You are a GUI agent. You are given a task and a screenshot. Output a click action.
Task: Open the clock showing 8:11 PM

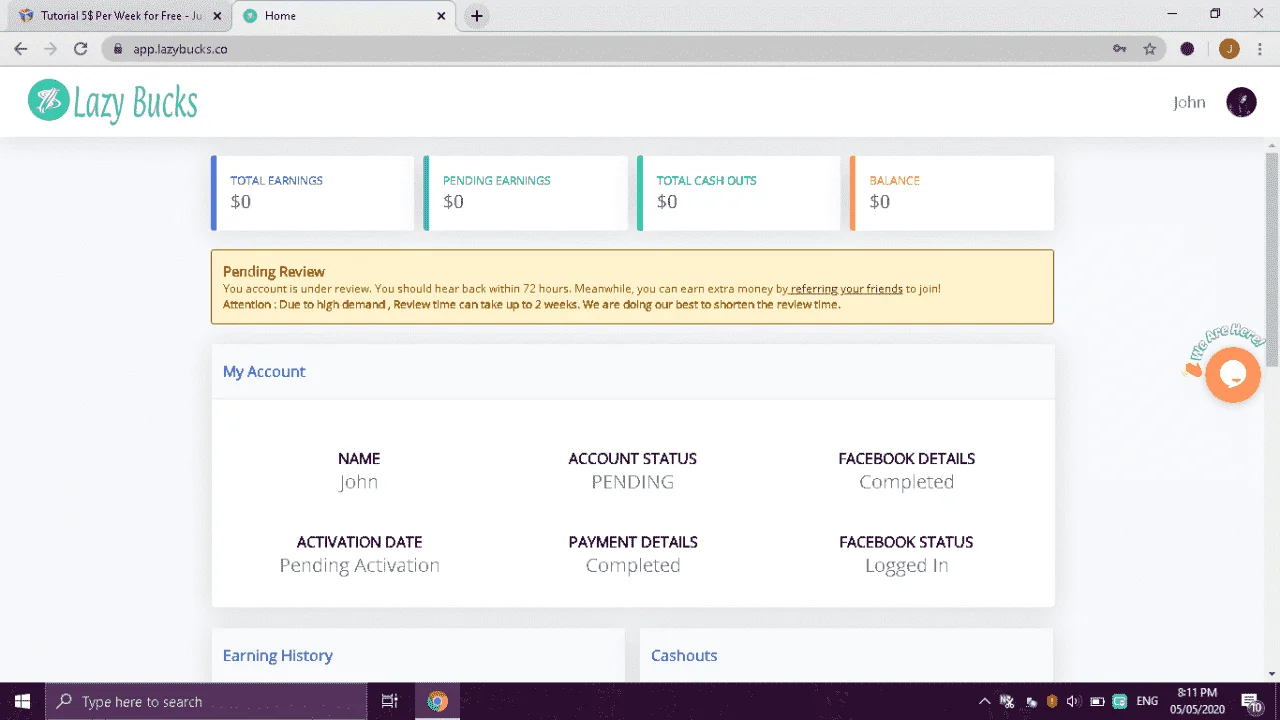pyautogui.click(x=1197, y=701)
